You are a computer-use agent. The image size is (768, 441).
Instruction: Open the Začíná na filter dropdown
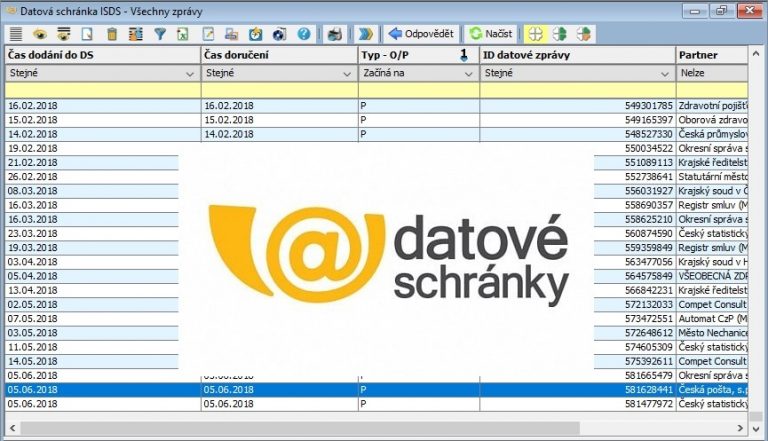pyautogui.click(x=468, y=74)
